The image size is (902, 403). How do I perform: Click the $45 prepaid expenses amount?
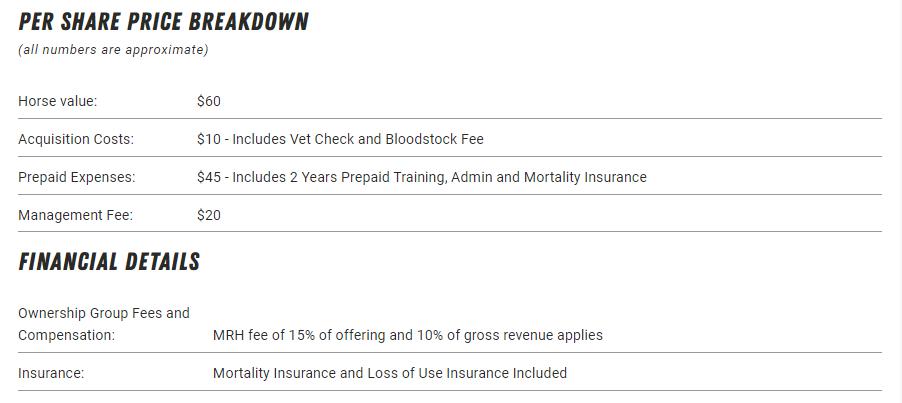(209, 177)
